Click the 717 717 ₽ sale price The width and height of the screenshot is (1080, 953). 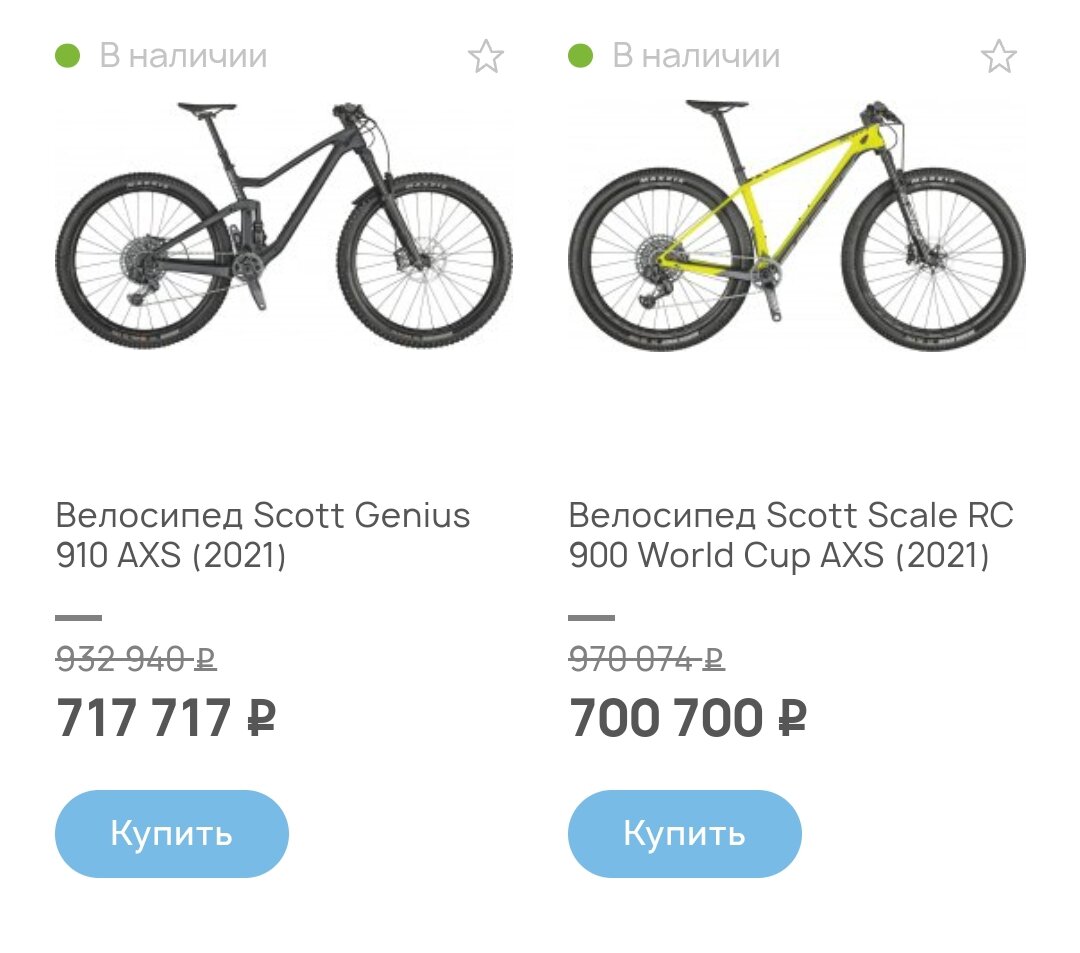coord(166,718)
